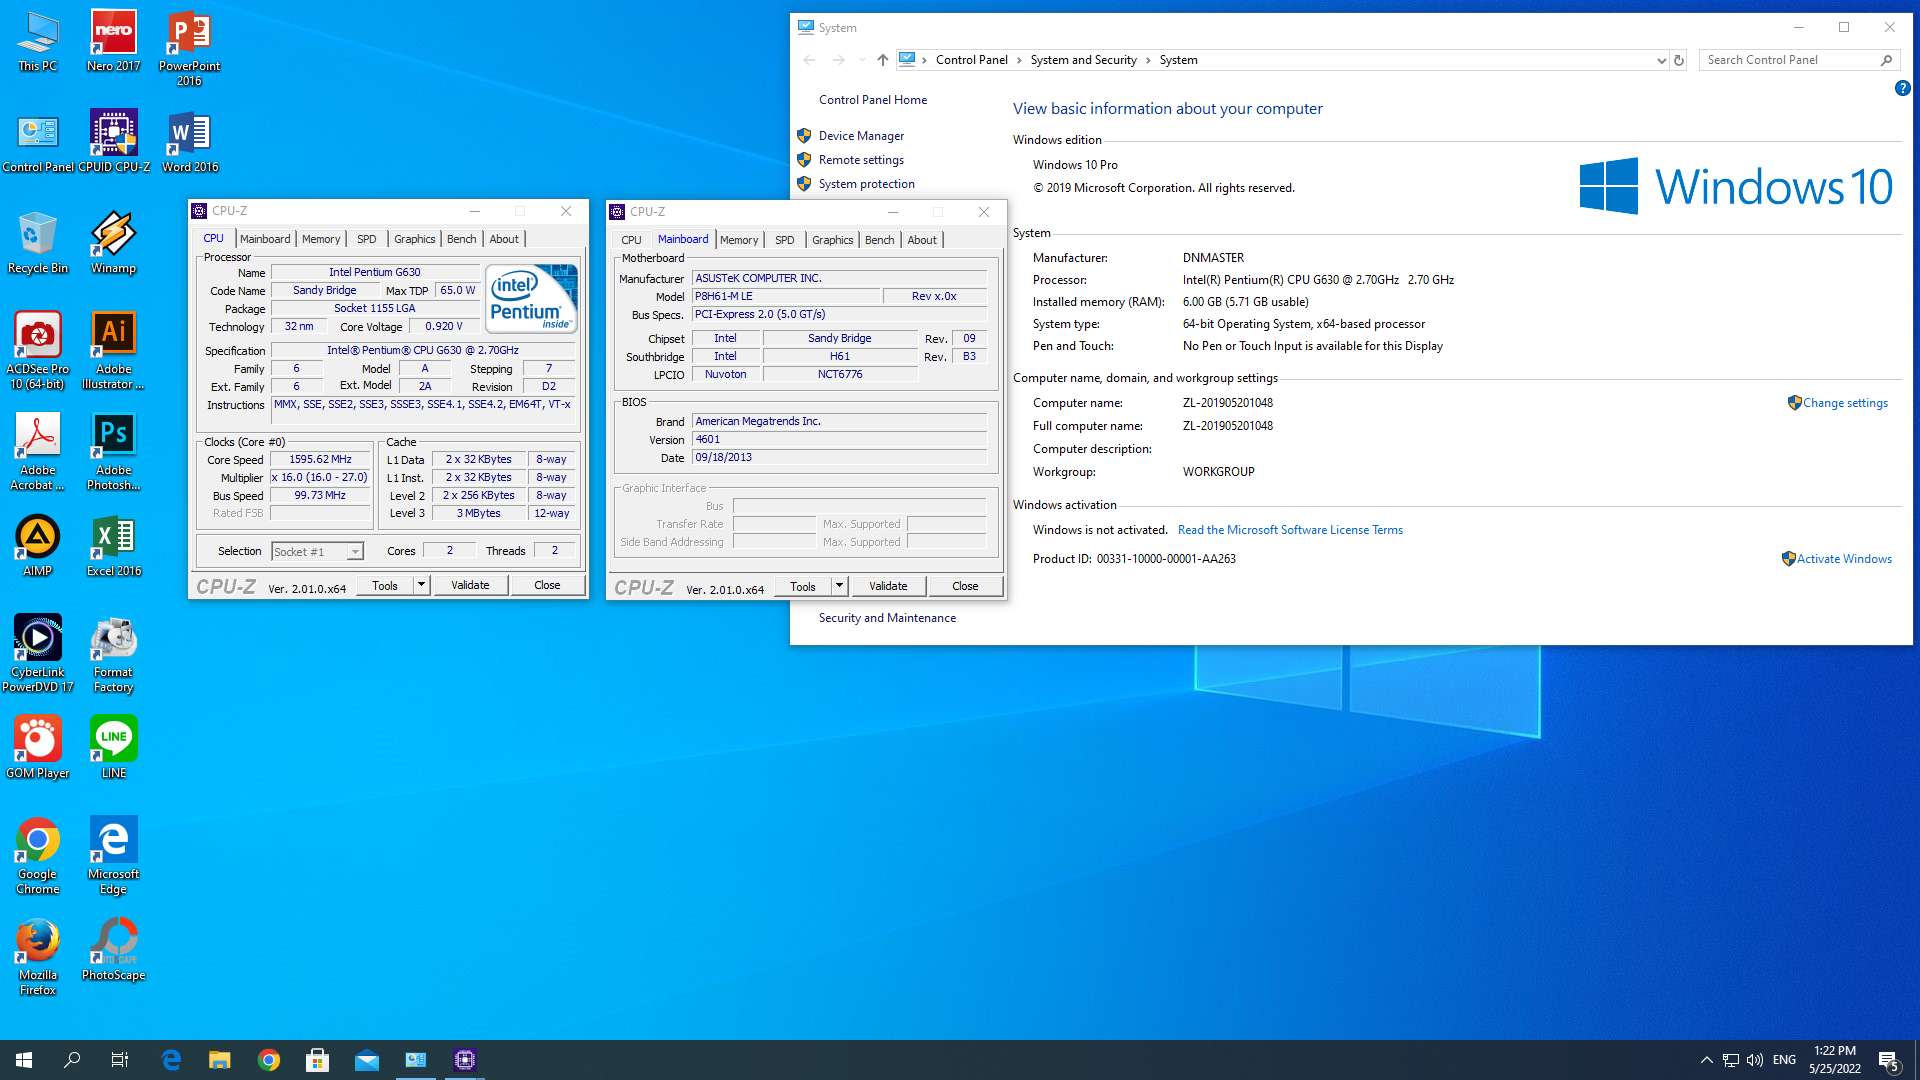Switch to CPU tab in right CPU-Z window

tap(631, 240)
